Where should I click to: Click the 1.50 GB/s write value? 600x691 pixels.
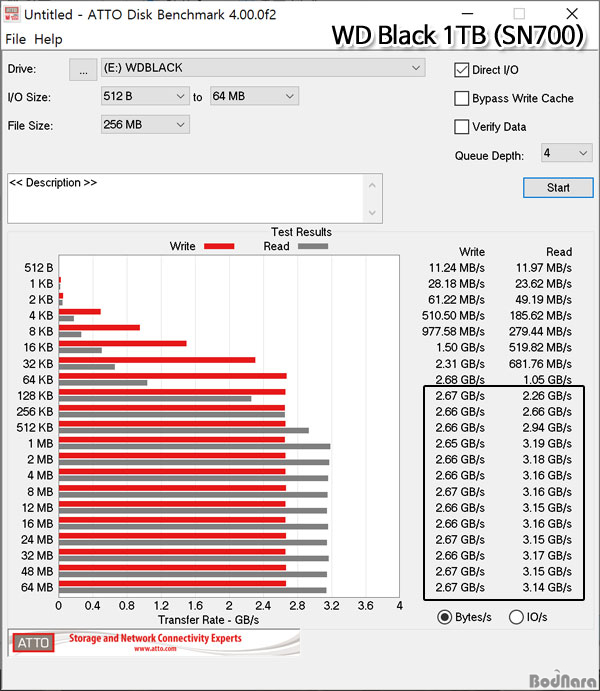(460, 348)
